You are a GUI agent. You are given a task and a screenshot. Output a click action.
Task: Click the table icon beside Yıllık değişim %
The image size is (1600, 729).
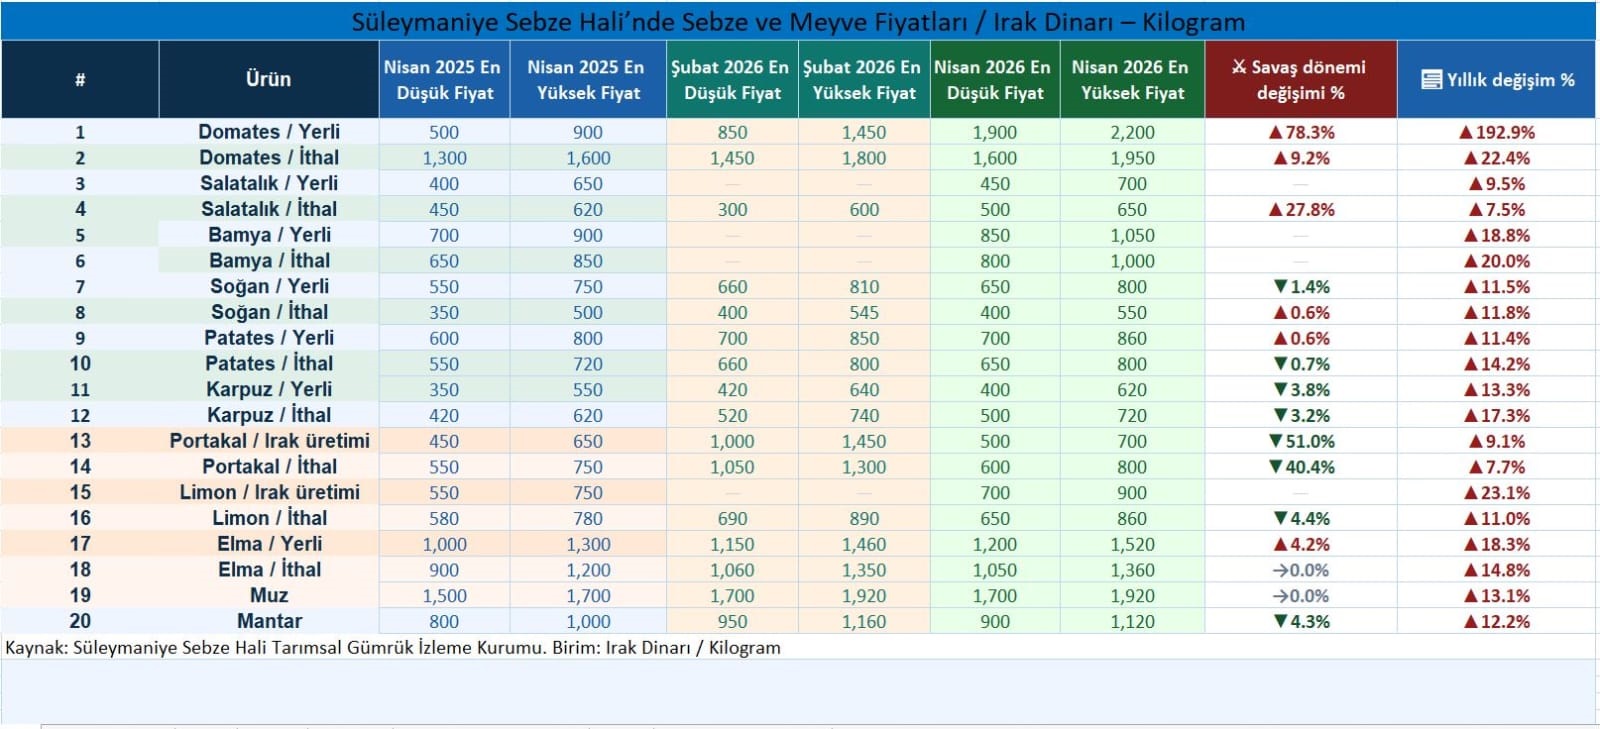point(1431,80)
